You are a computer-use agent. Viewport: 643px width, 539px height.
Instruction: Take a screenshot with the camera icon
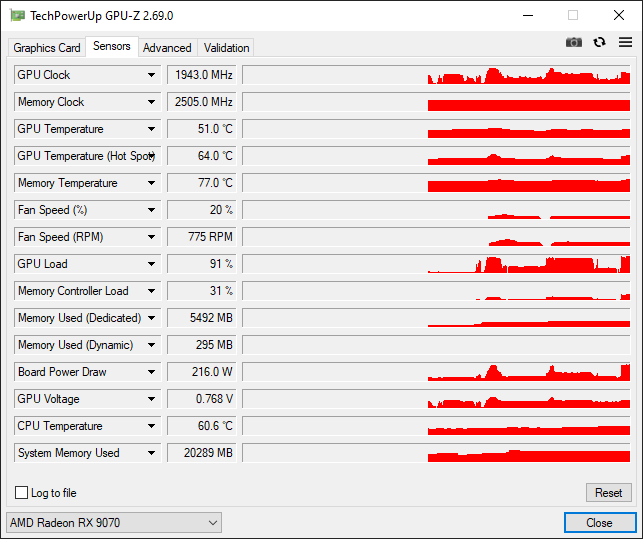pyautogui.click(x=574, y=42)
